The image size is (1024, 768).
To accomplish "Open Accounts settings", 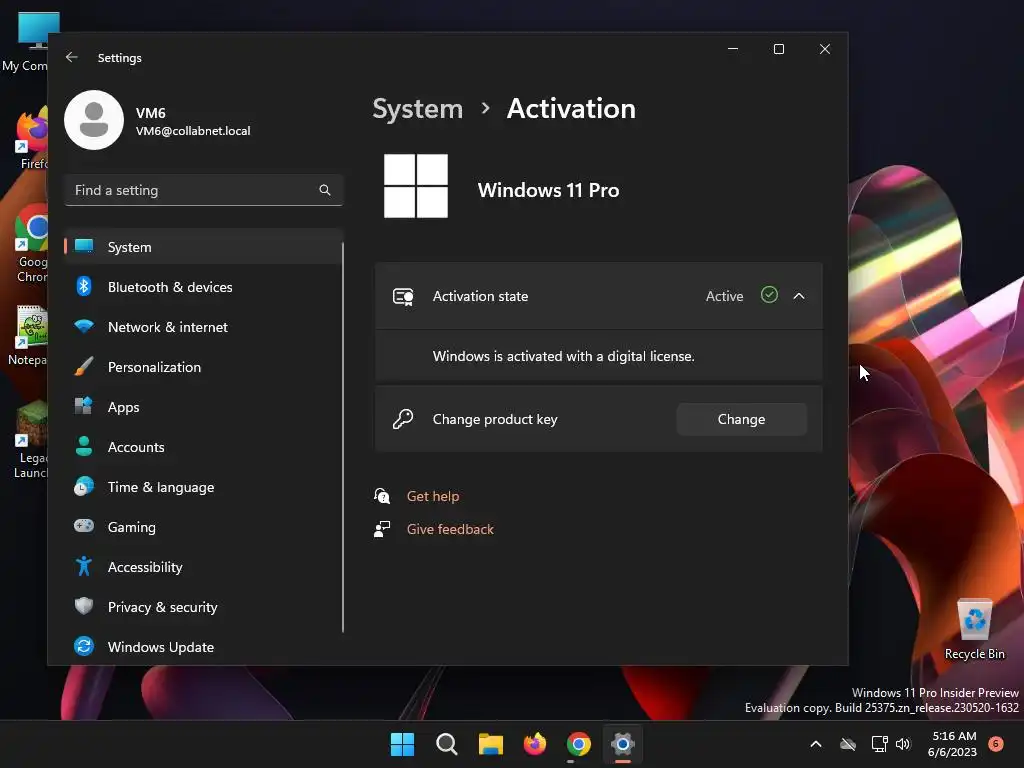I will click(x=203, y=447).
